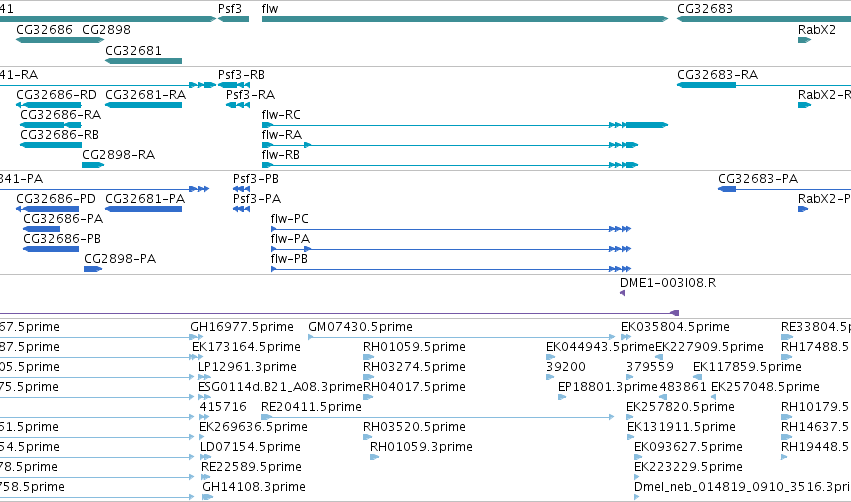851x502 pixels.
Task: Click protein label CG2898-PA
Action: point(120,259)
